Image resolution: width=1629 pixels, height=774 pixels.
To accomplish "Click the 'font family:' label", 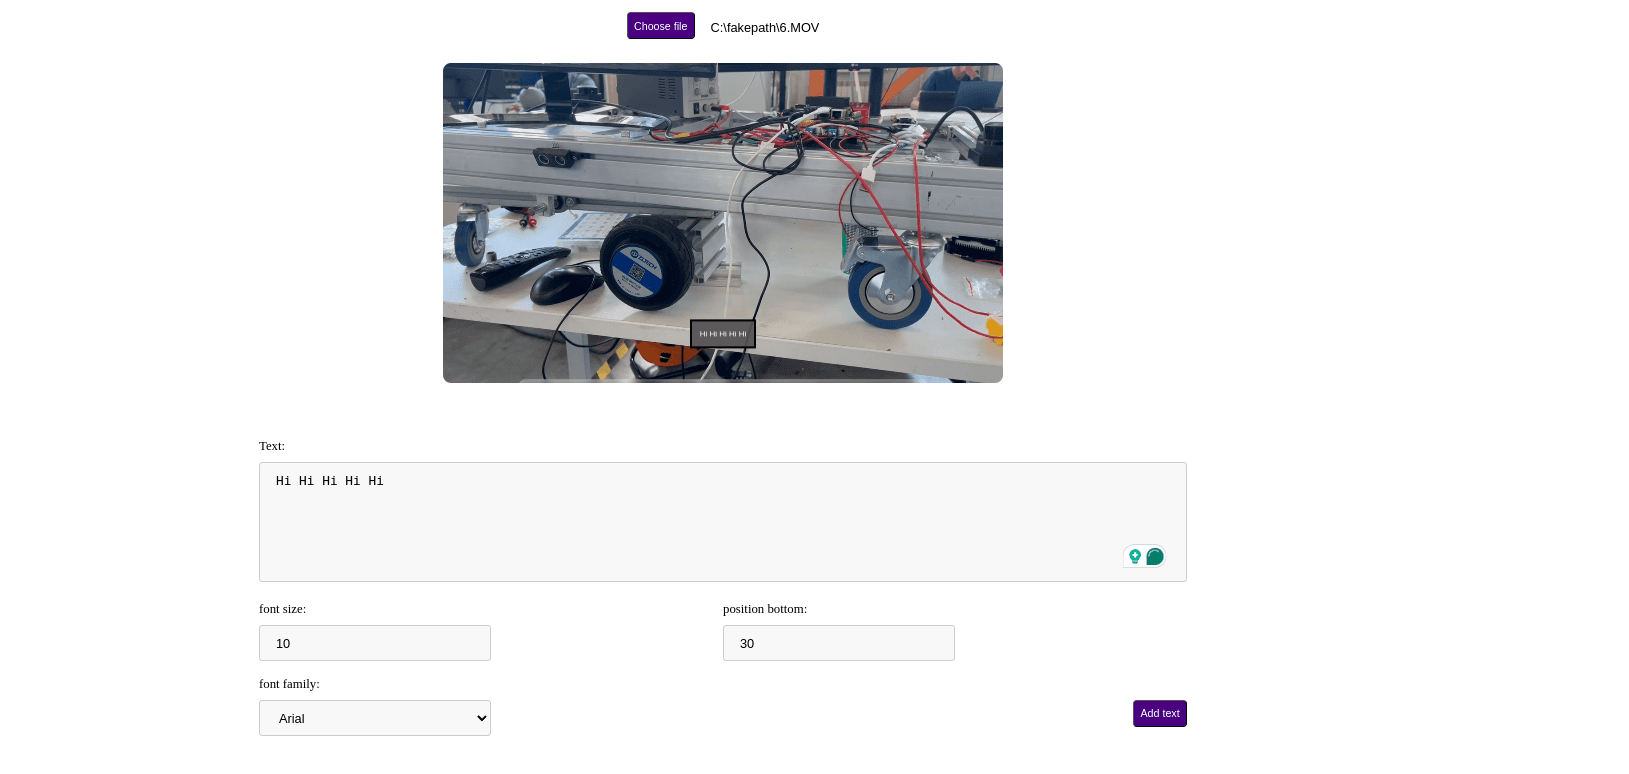I will point(289,684).
